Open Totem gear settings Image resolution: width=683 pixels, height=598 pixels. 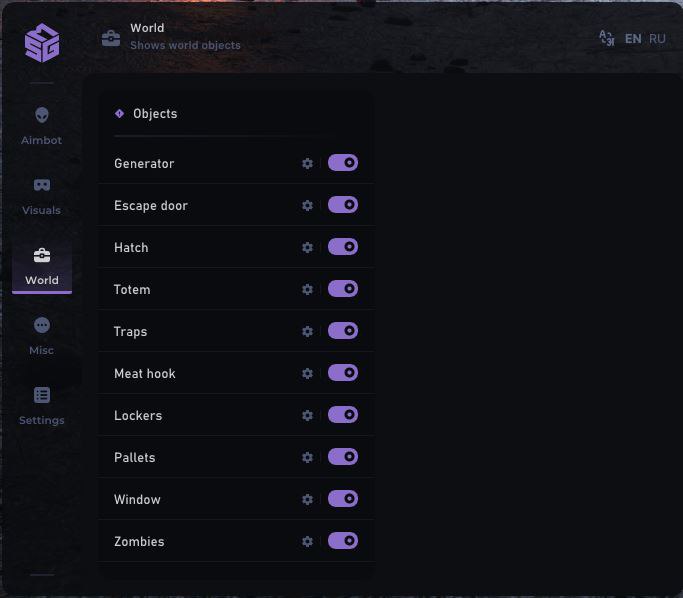click(x=308, y=289)
